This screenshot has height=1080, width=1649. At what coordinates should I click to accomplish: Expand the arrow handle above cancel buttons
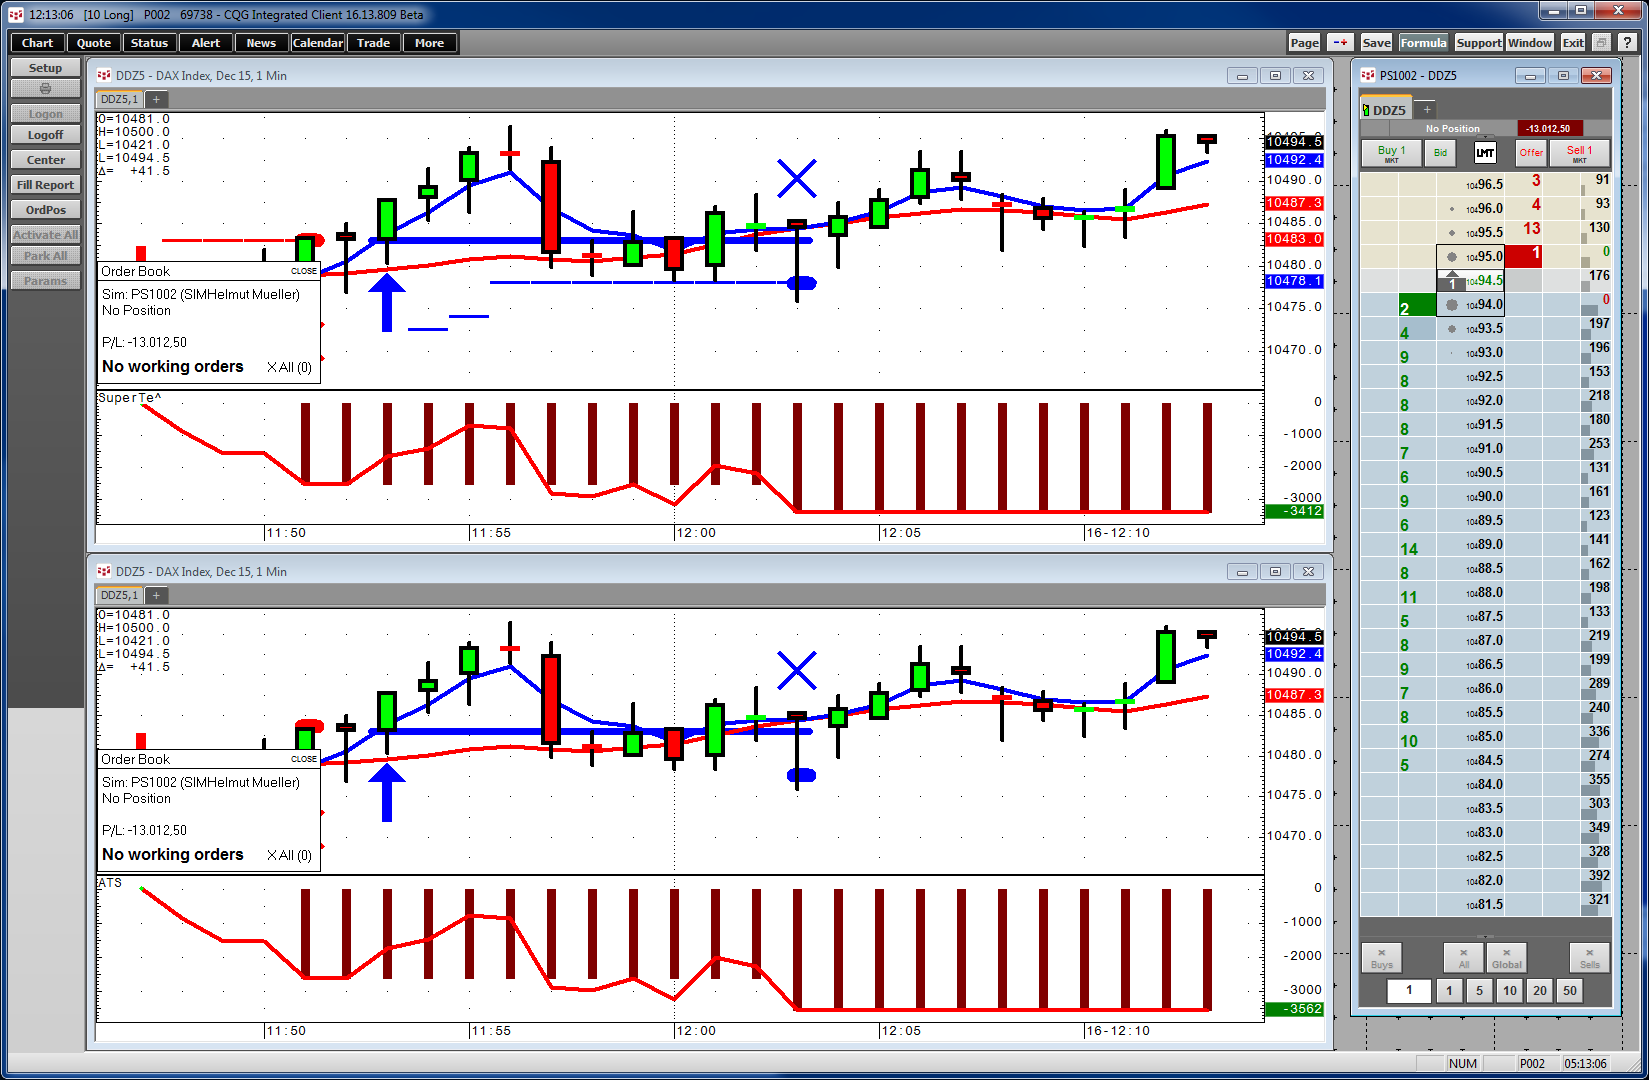click(1485, 937)
